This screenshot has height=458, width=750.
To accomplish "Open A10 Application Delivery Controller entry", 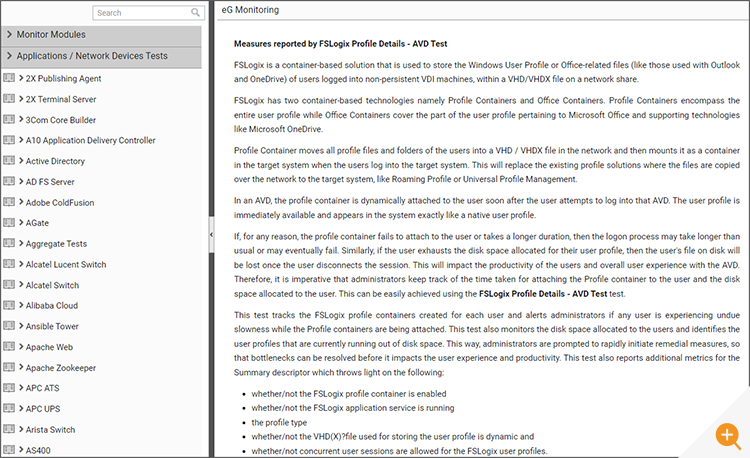I will (x=90, y=141).
